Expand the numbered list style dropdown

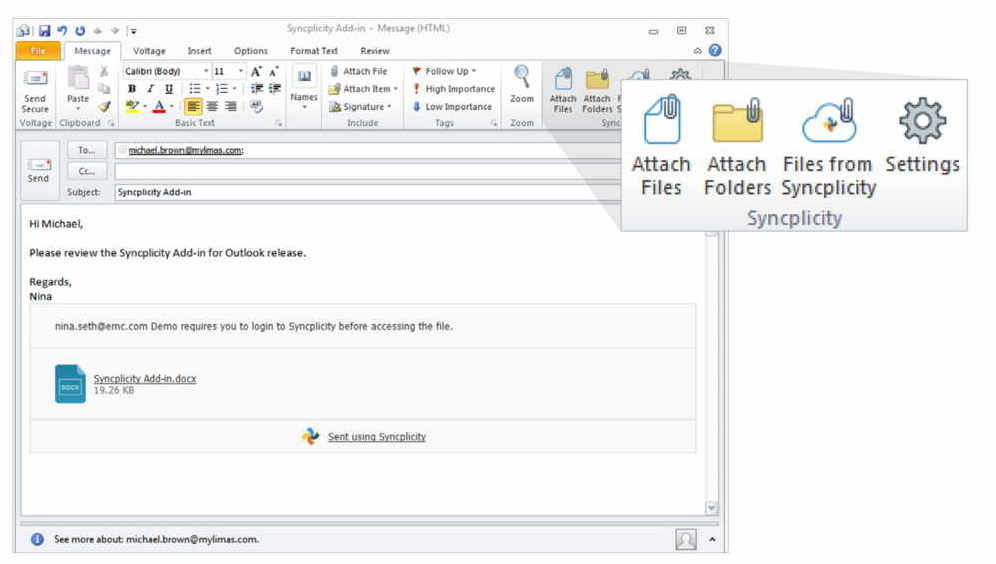pyautogui.click(x=234, y=89)
